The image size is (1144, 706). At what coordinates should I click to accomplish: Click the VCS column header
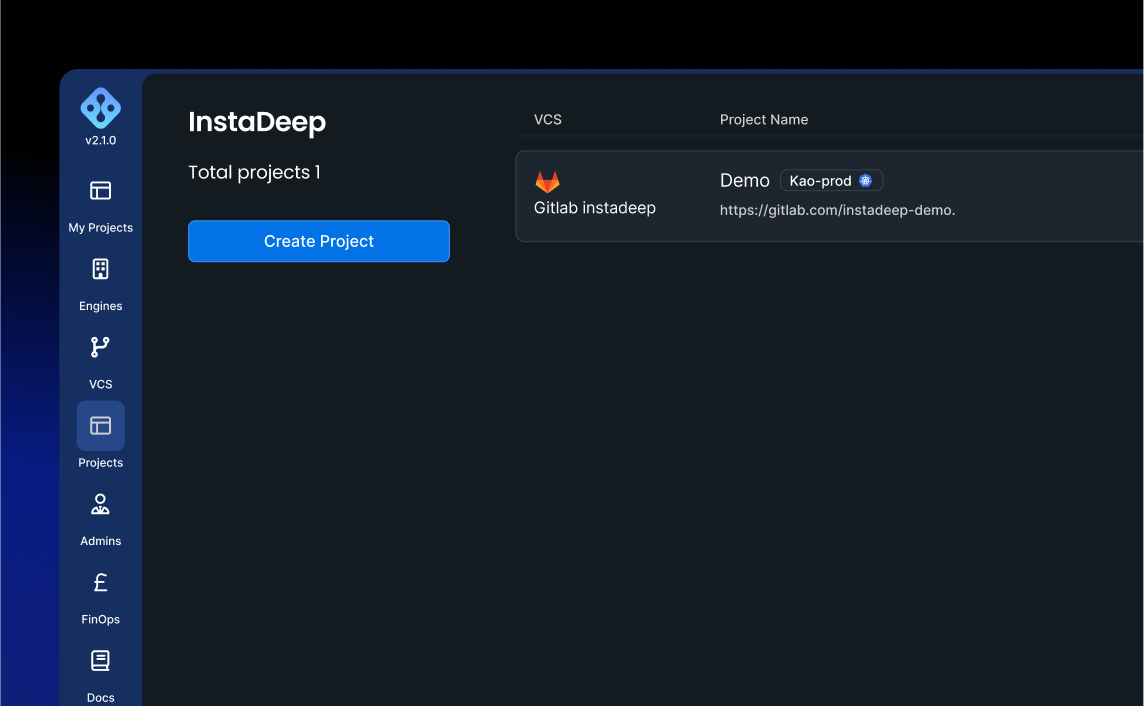548,120
